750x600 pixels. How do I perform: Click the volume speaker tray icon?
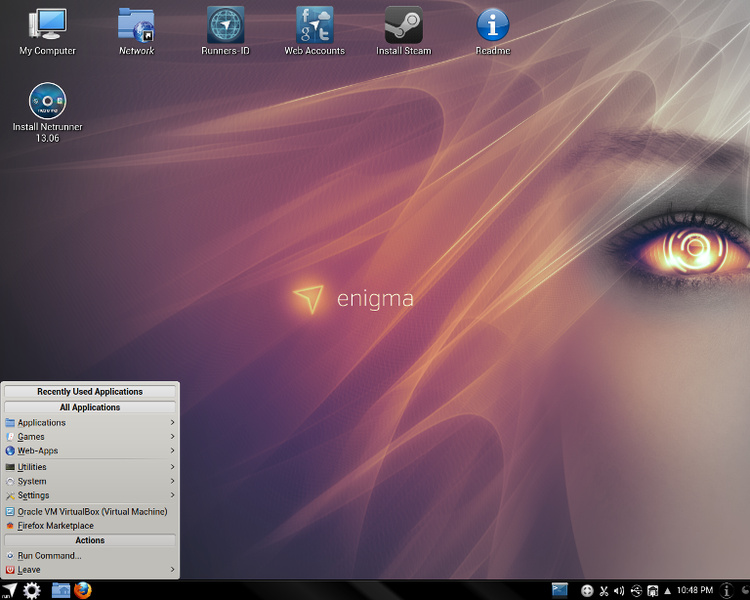pyautogui.click(x=619, y=591)
